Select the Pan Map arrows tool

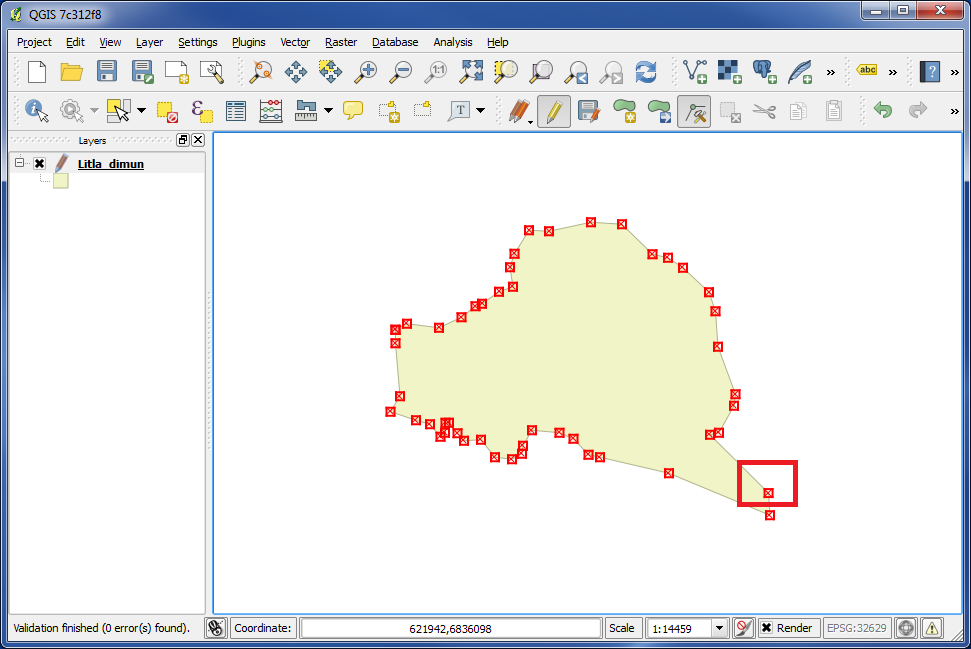tap(296, 72)
